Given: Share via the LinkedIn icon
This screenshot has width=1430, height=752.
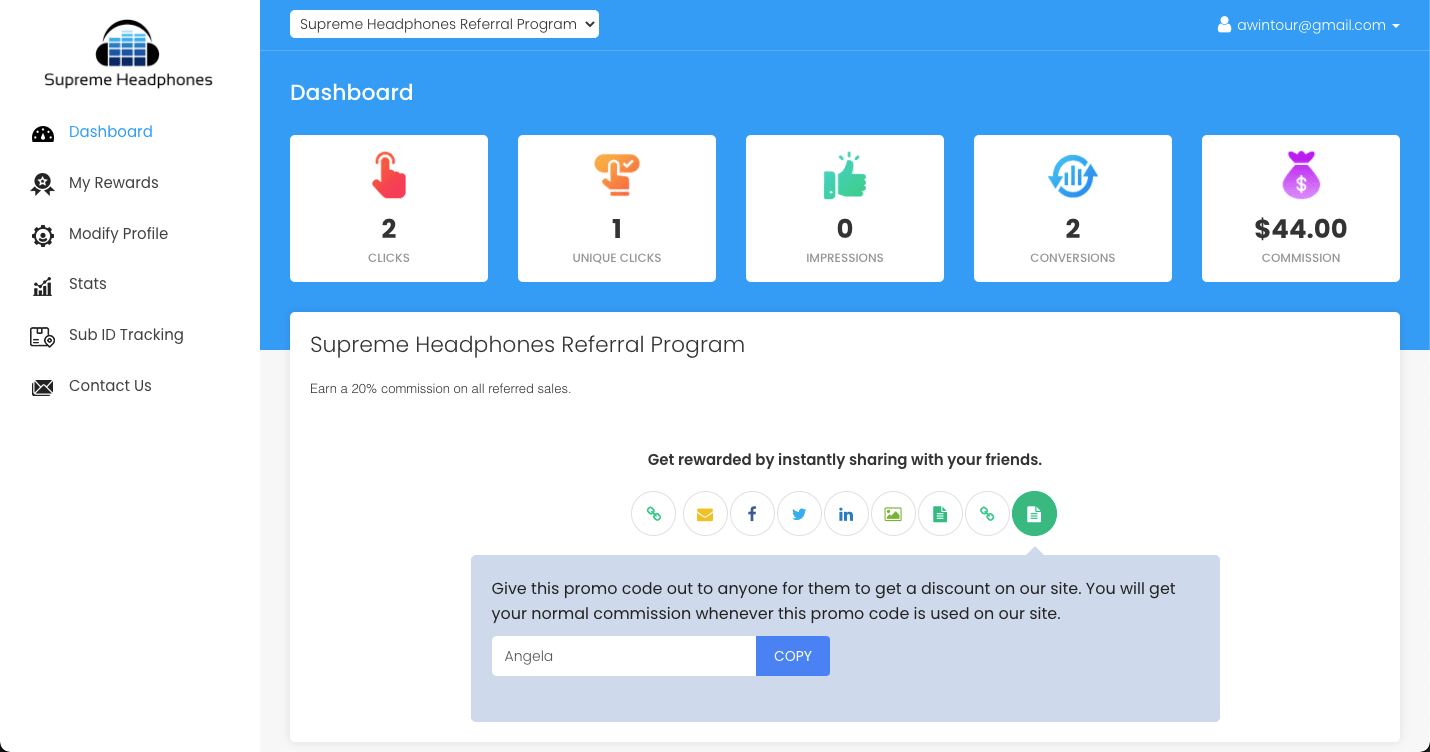Looking at the screenshot, I should tap(846, 515).
